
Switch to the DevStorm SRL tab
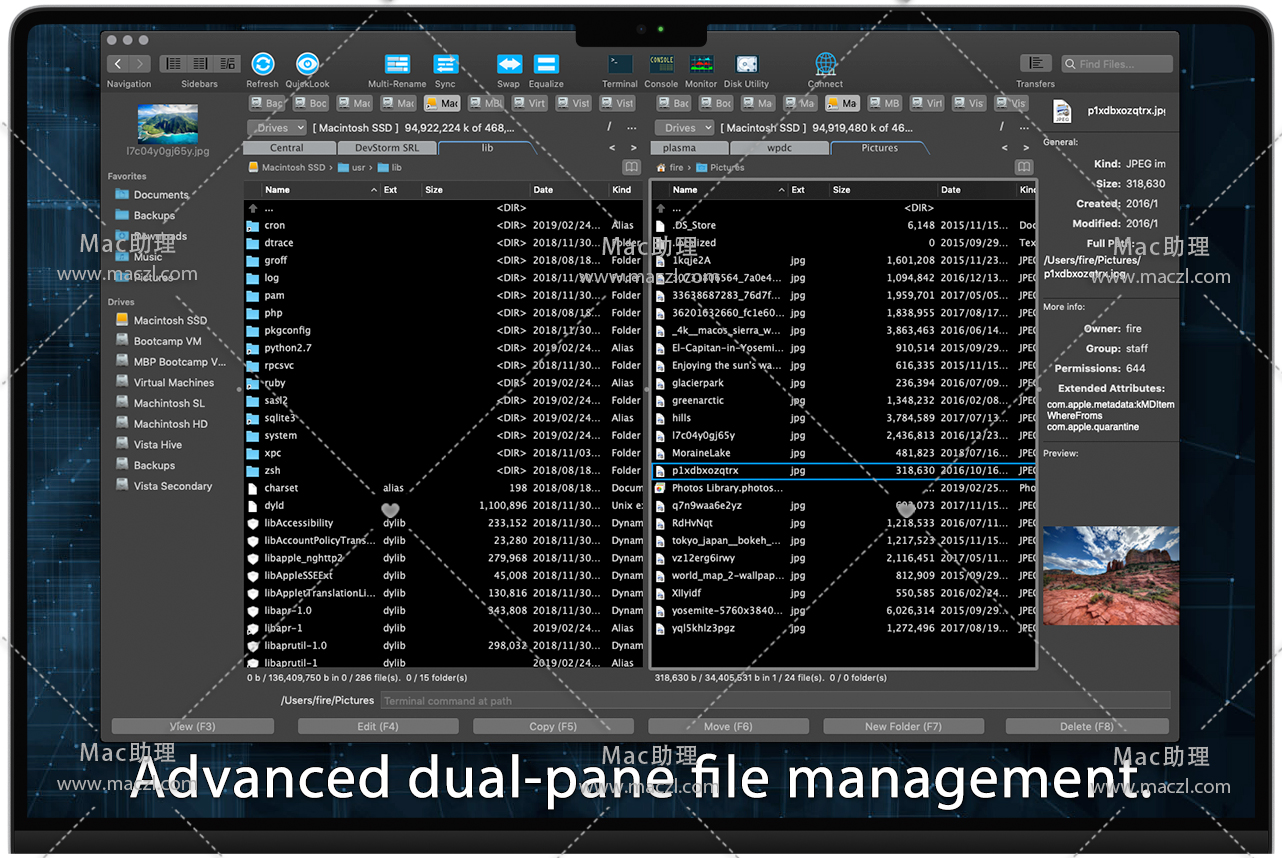(387, 148)
